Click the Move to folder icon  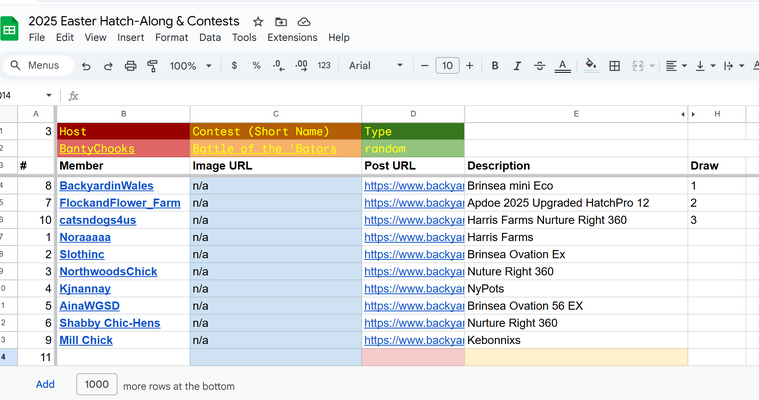pos(281,22)
